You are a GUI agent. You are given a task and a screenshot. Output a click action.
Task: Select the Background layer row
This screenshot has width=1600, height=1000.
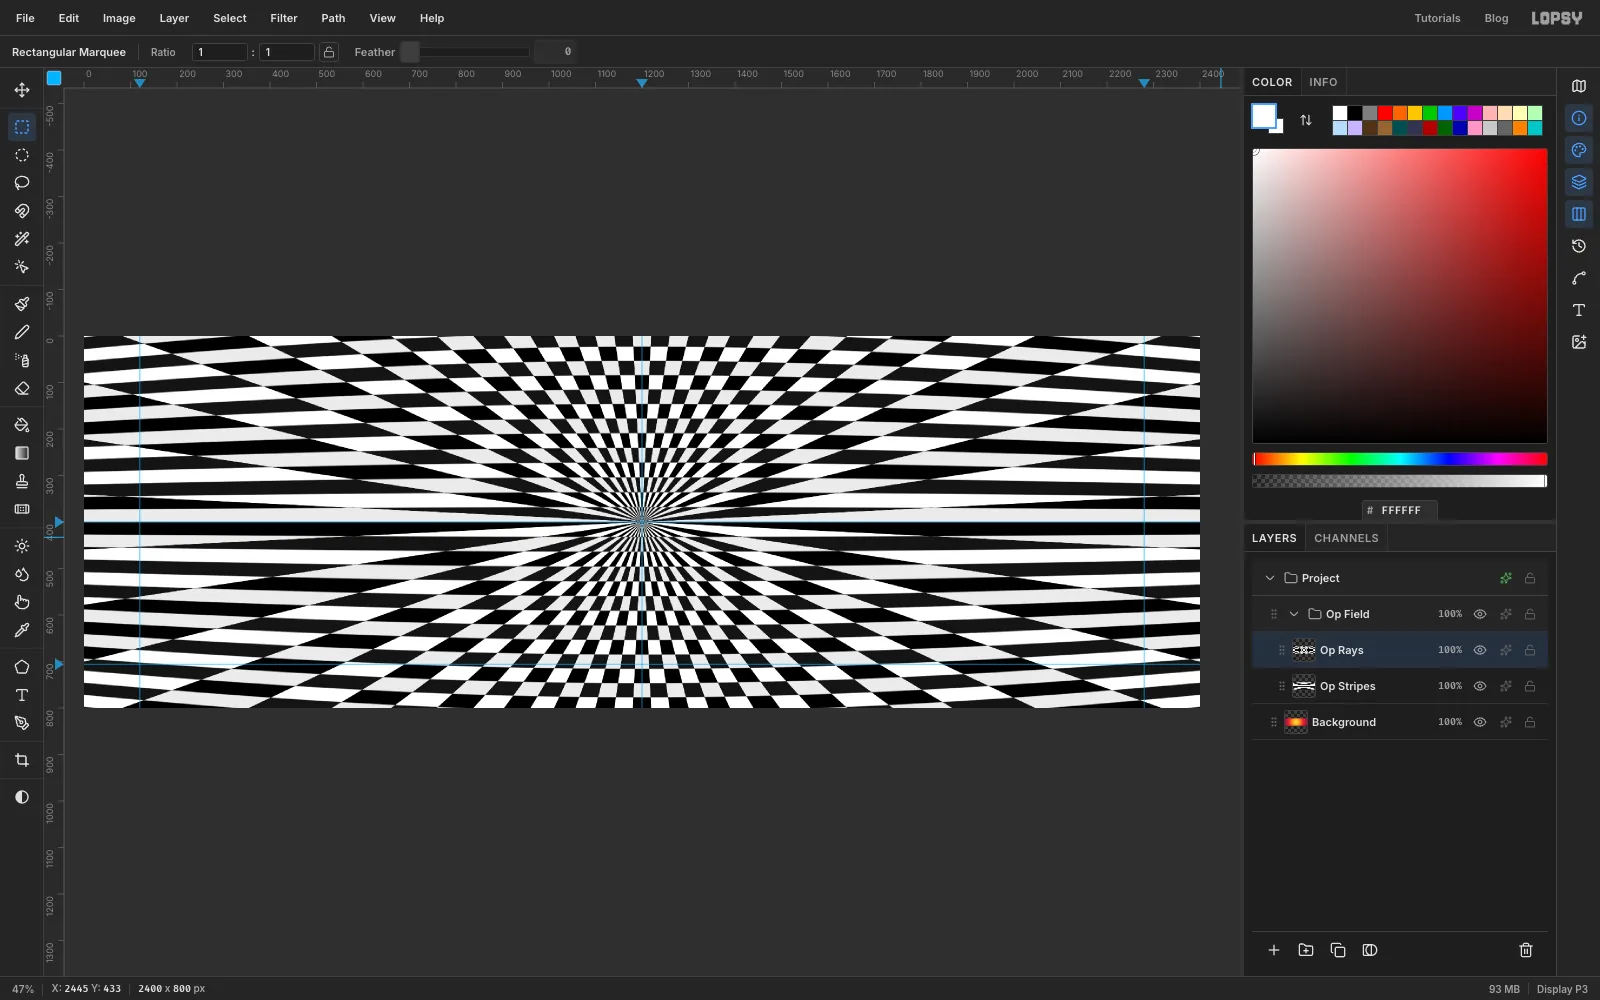[1400, 722]
